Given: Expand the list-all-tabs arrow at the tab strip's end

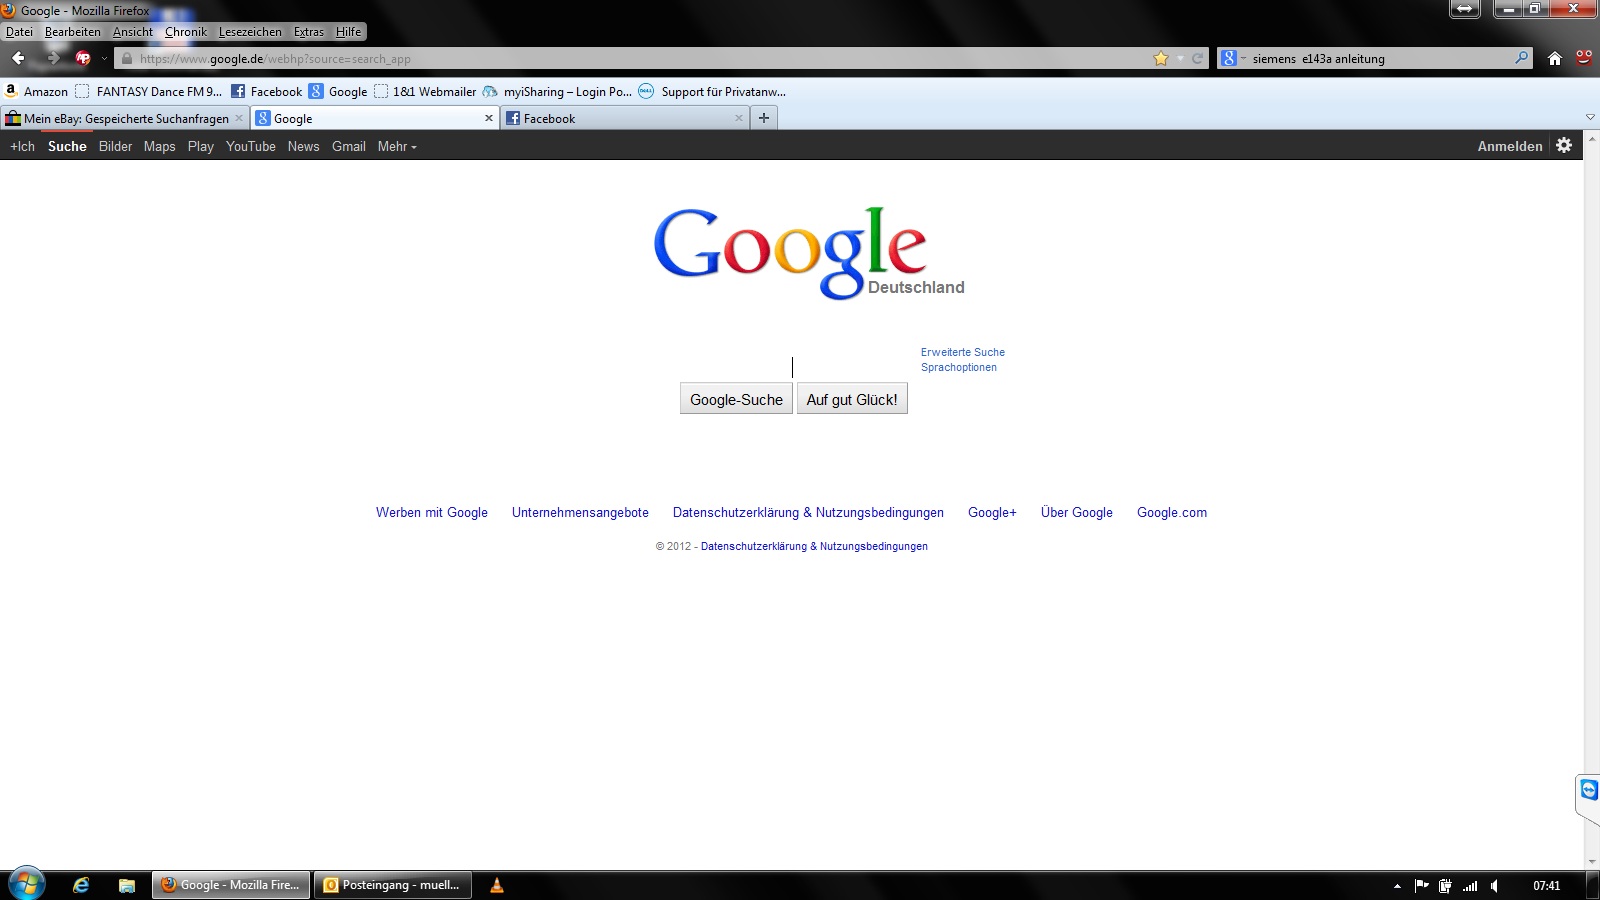Looking at the screenshot, I should coord(1590,118).
